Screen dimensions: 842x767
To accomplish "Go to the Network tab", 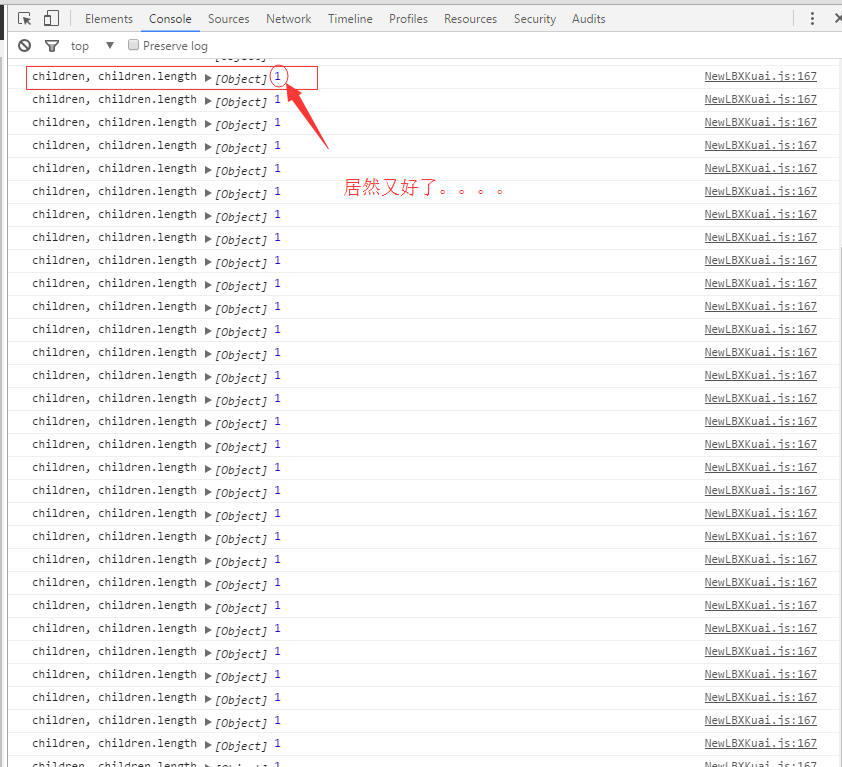I will tap(288, 19).
